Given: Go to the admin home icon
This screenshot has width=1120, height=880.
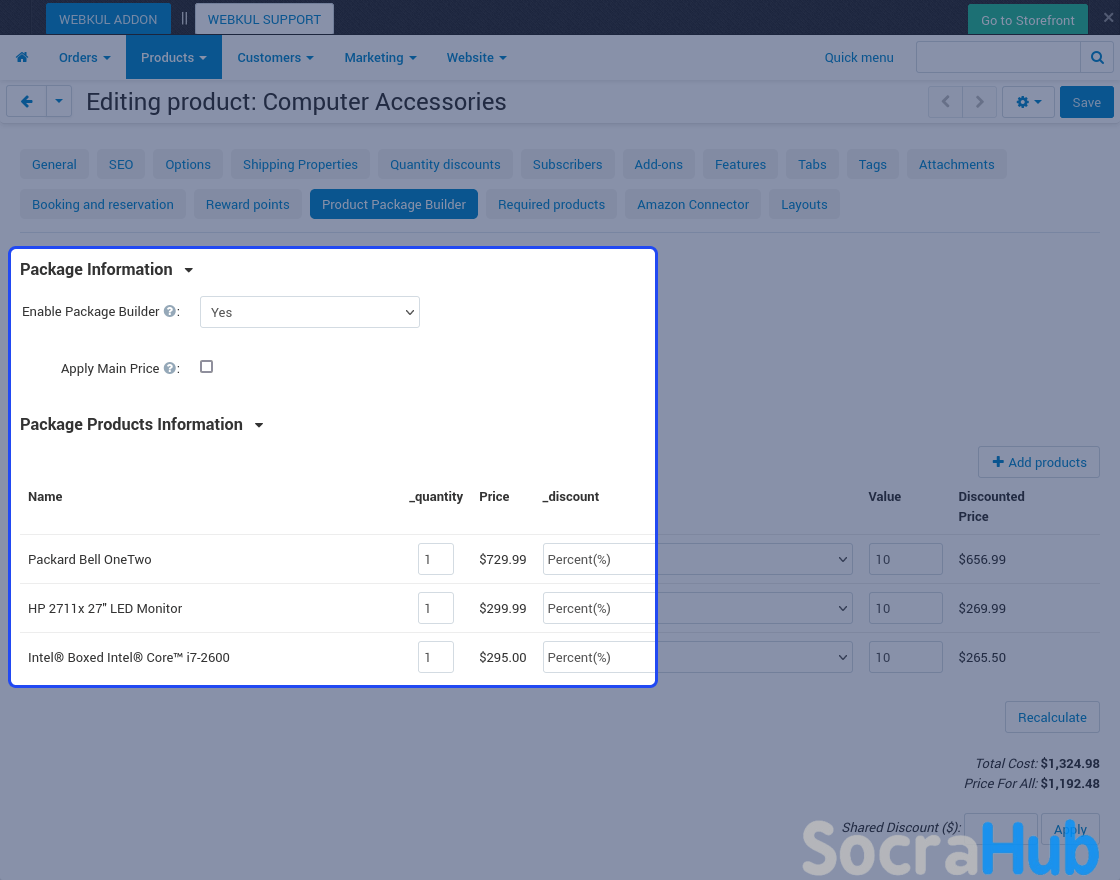Looking at the screenshot, I should click(x=22, y=57).
